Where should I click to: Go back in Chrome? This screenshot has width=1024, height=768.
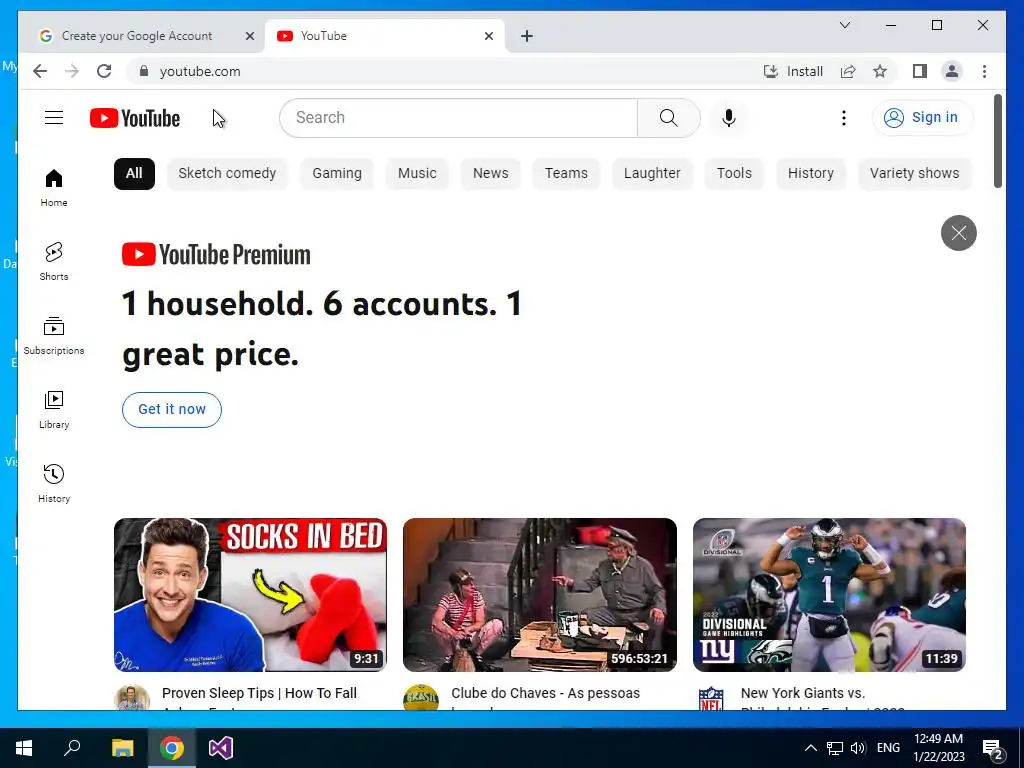click(40, 71)
